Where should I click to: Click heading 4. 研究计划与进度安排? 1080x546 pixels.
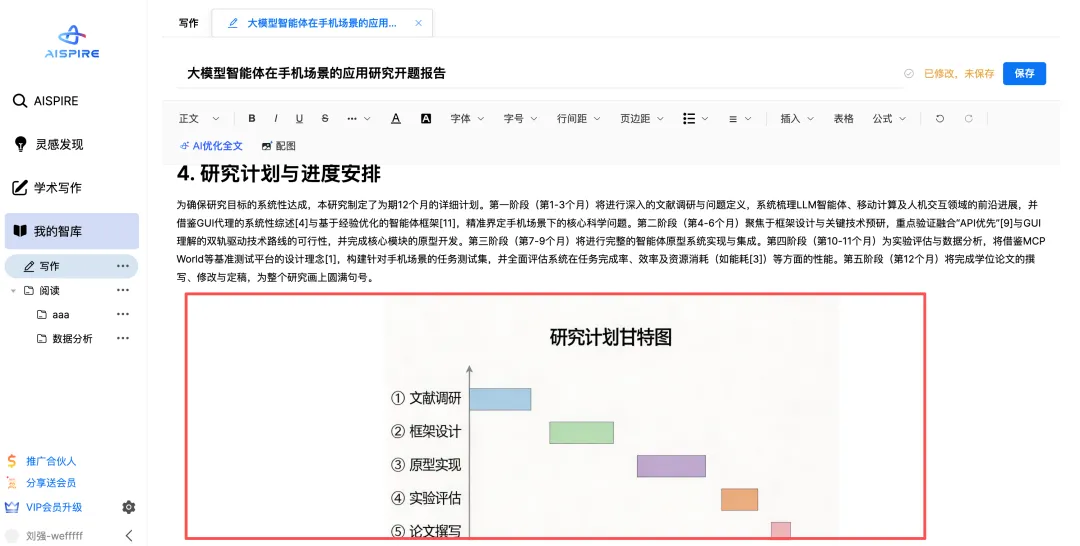278,174
